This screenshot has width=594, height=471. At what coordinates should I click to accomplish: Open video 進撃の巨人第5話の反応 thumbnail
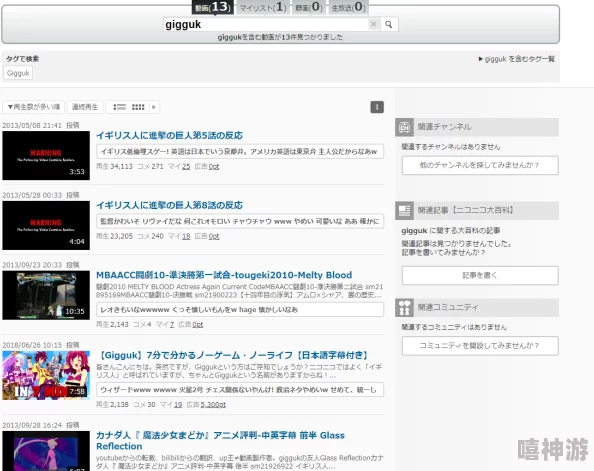click(46, 155)
